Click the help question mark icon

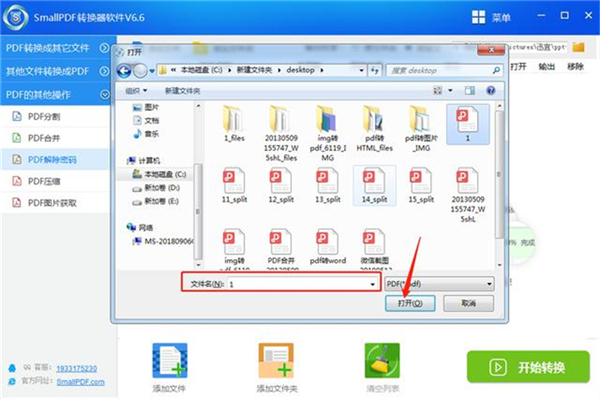[x=491, y=90]
